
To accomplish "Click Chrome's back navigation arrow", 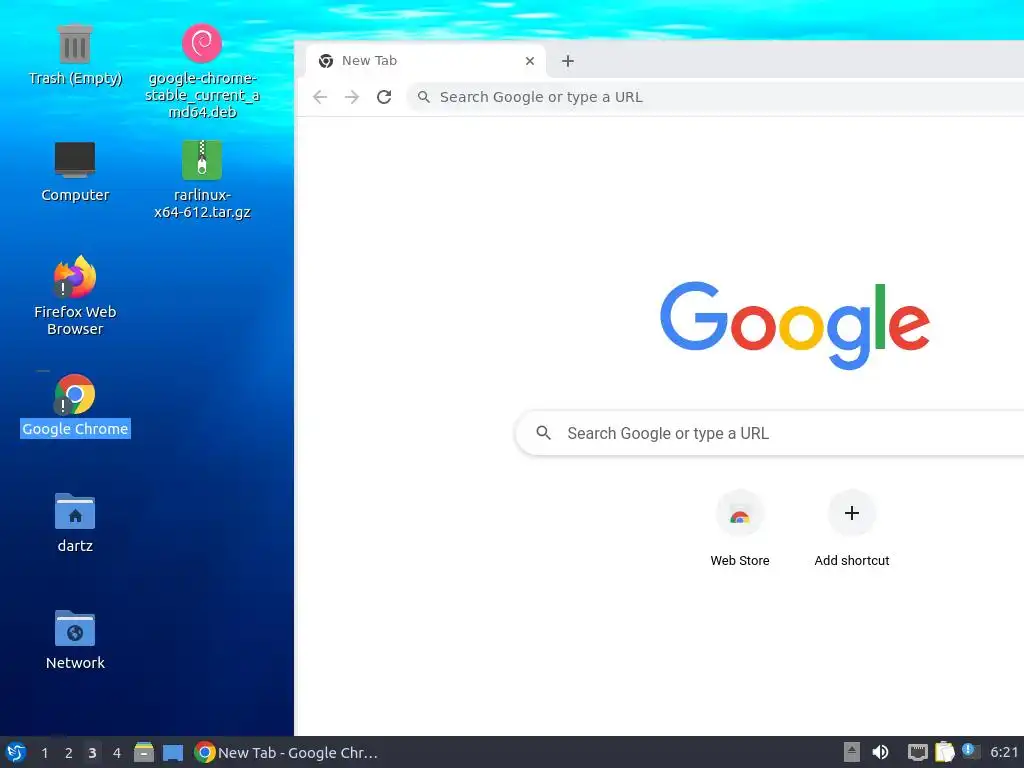I will tap(320, 97).
